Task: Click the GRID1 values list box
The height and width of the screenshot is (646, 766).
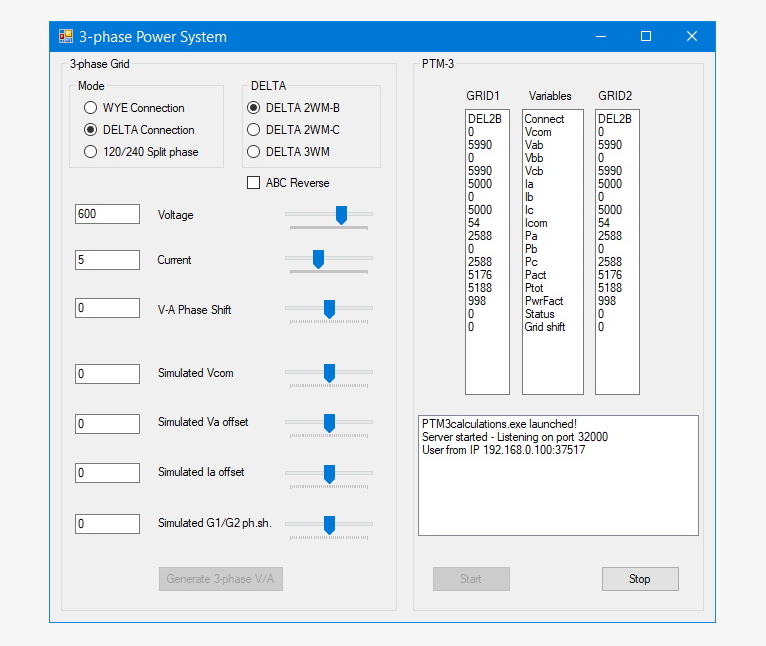Action: coord(488,252)
